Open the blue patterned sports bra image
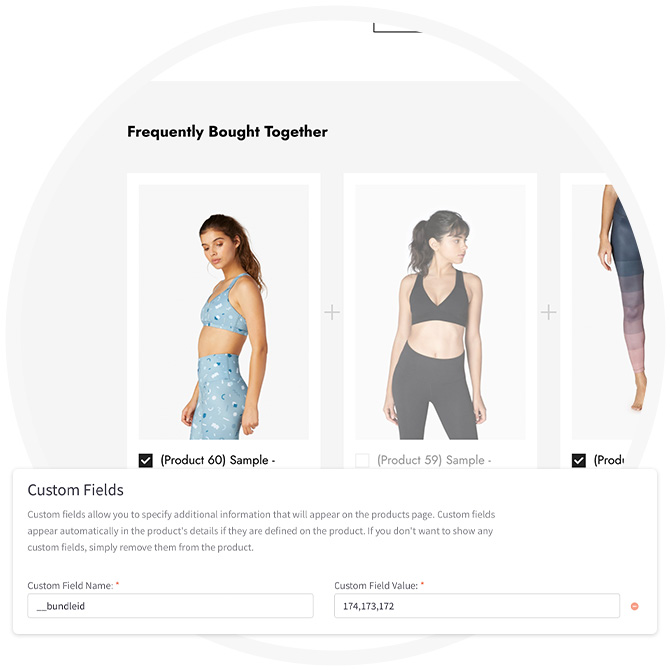The width and height of the screenshot is (670, 670). coord(223,312)
